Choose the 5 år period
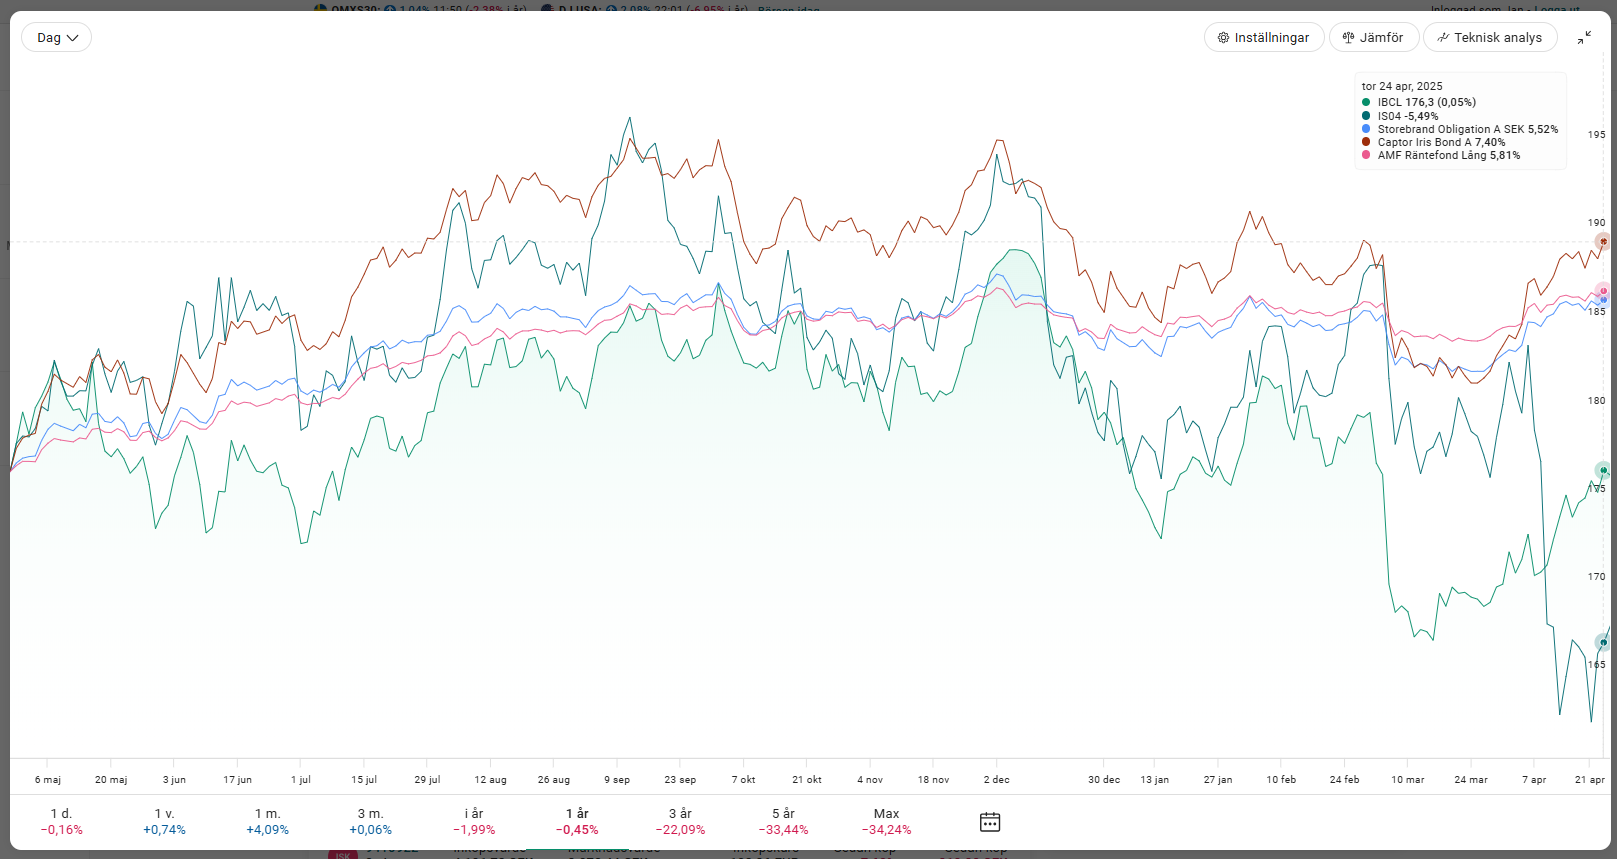 tap(783, 821)
